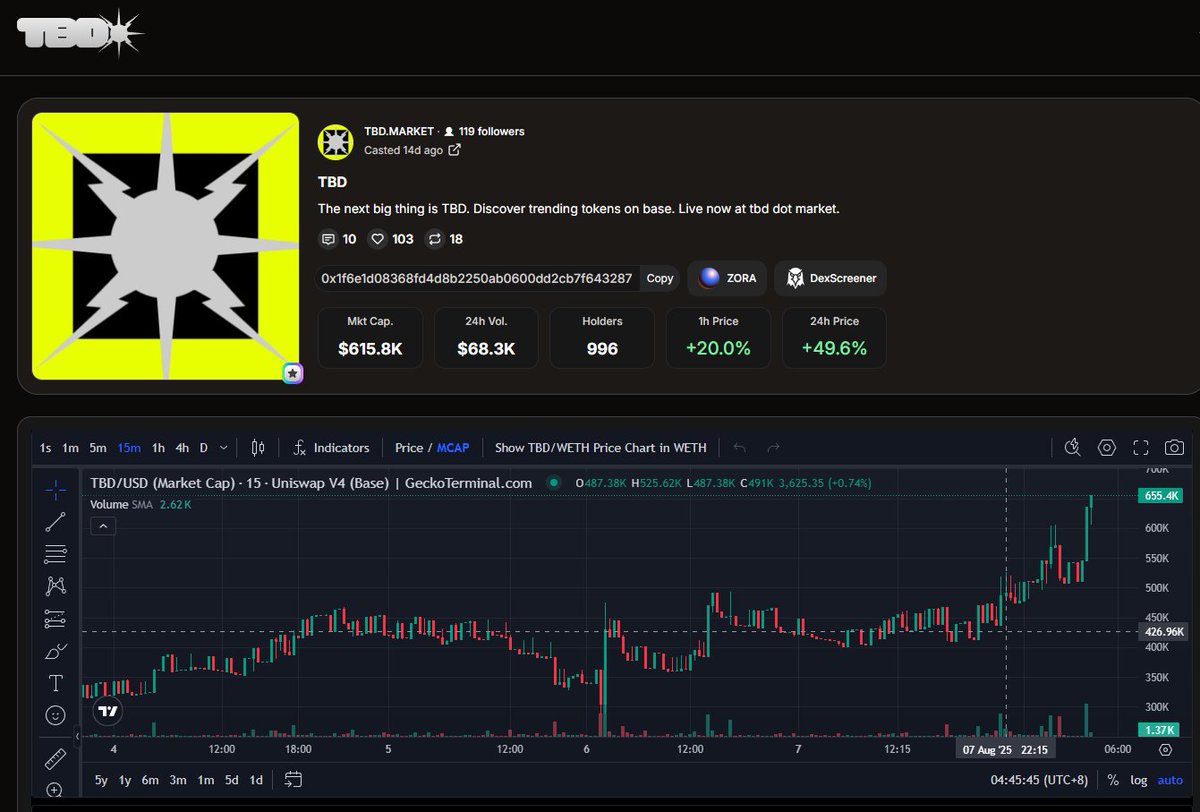Image resolution: width=1200 pixels, height=812 pixels.
Task: Click the recast icon showing 18
Action: [x=435, y=239]
